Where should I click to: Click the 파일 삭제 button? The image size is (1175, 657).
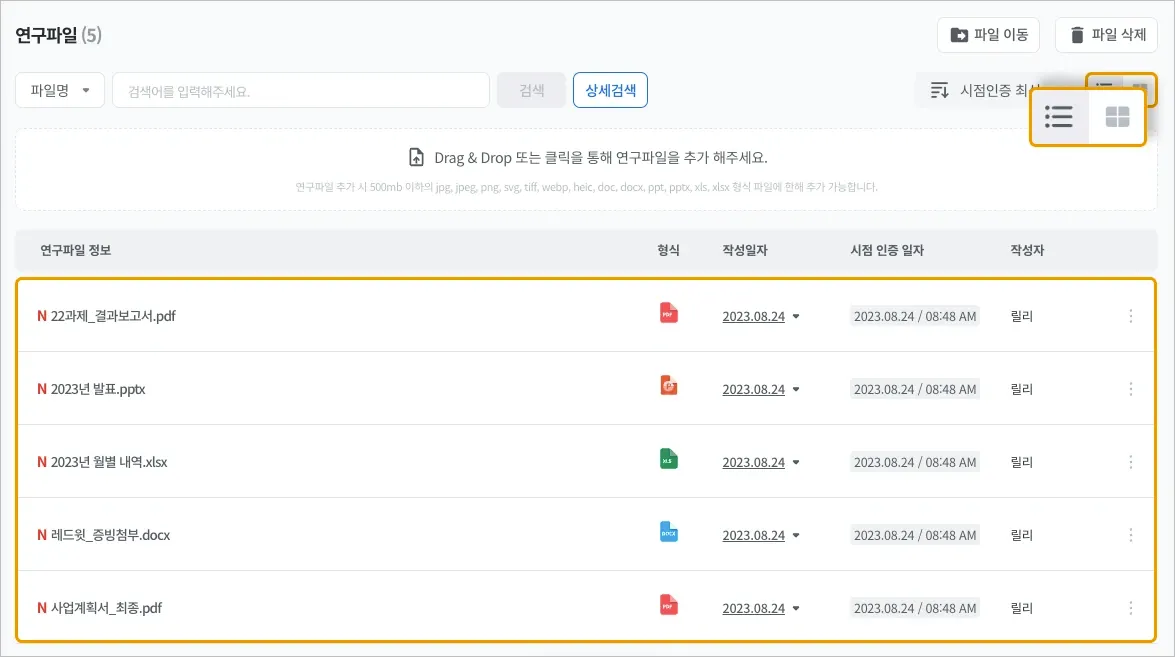(x=1106, y=35)
